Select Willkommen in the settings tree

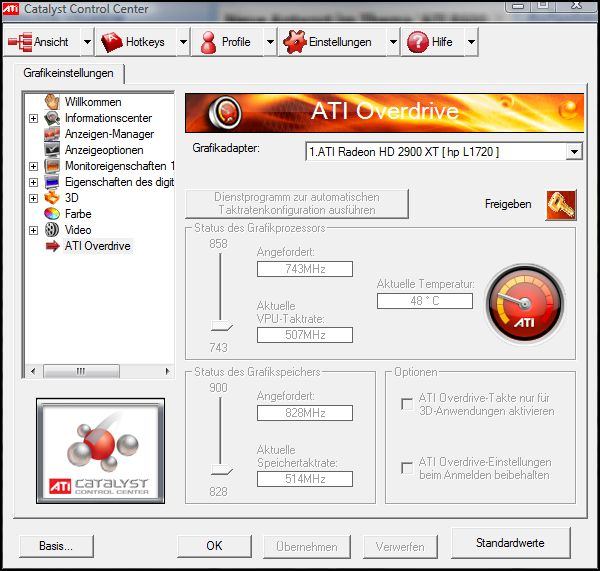[x=93, y=102]
